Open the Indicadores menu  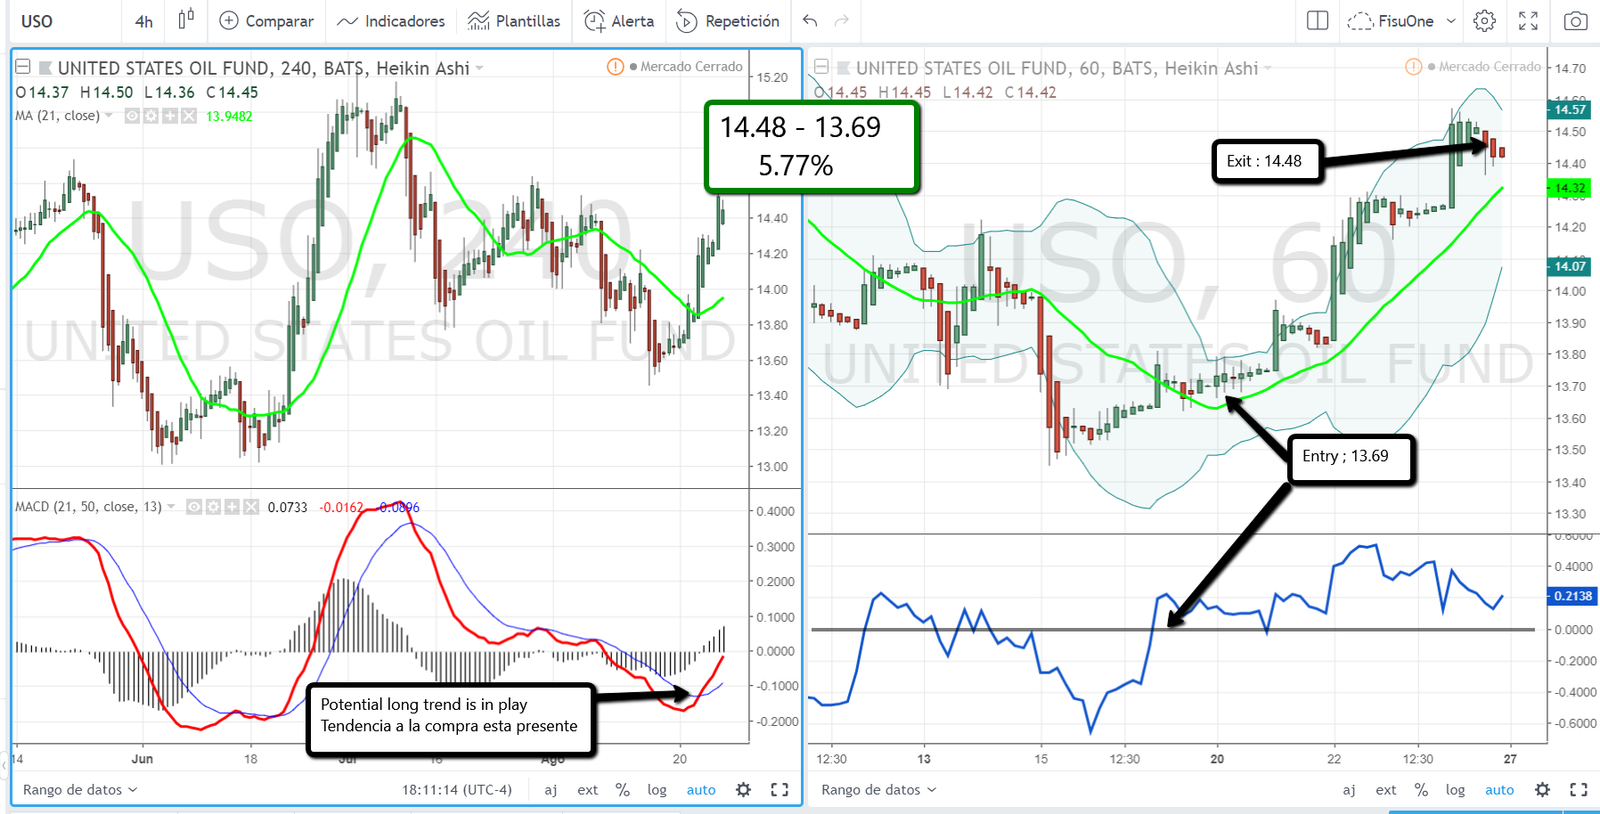tap(391, 21)
